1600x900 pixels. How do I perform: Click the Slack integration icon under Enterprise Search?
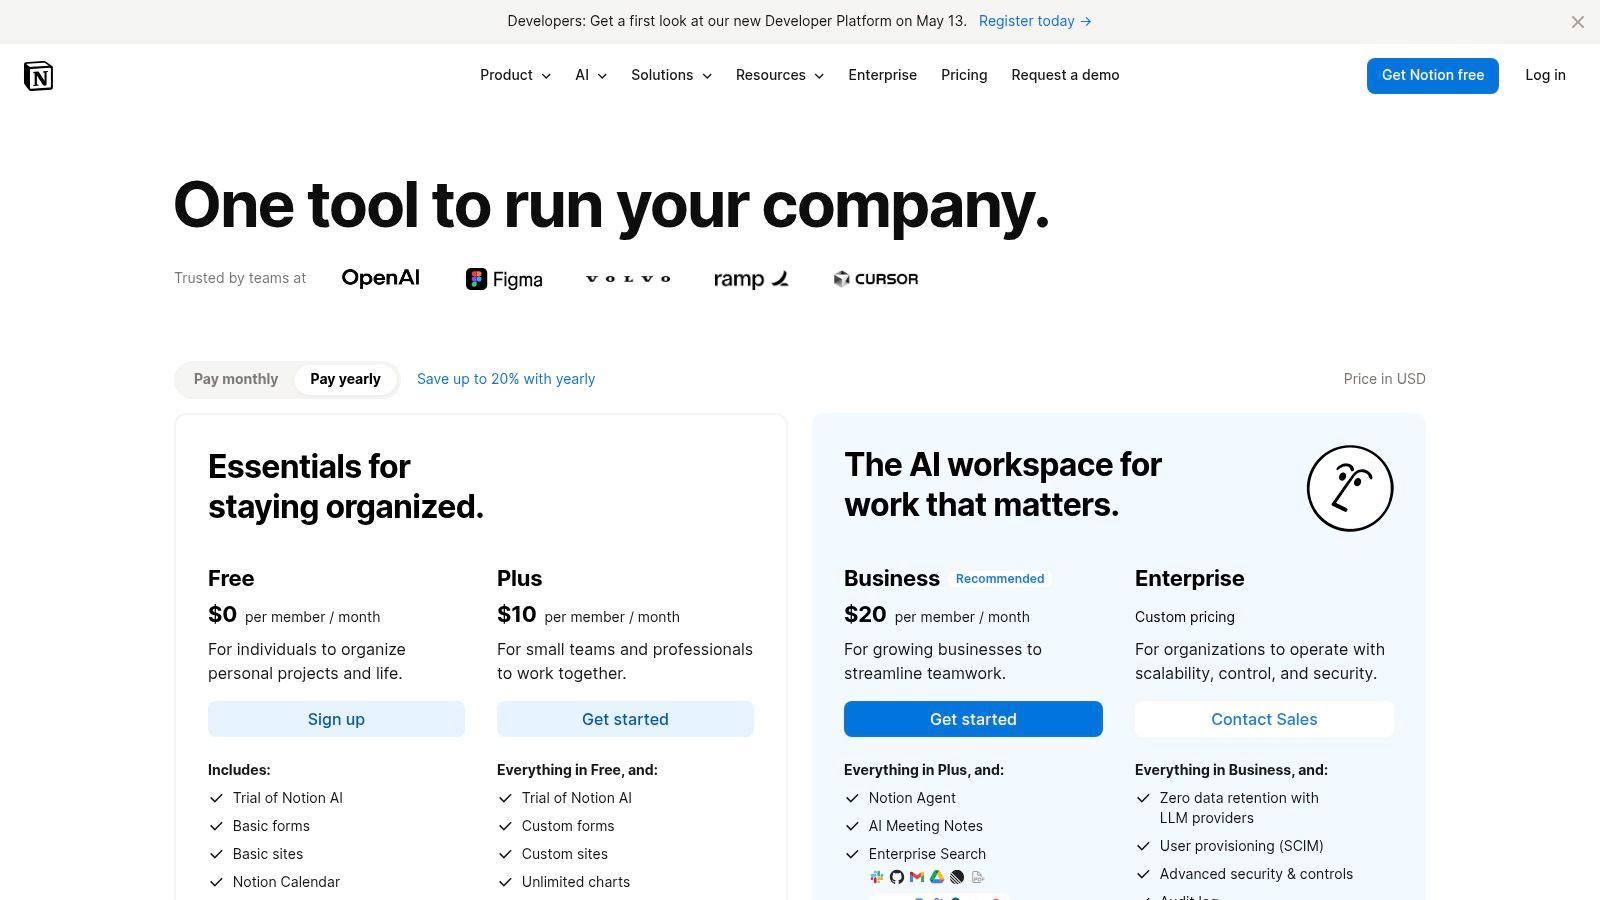click(877, 877)
